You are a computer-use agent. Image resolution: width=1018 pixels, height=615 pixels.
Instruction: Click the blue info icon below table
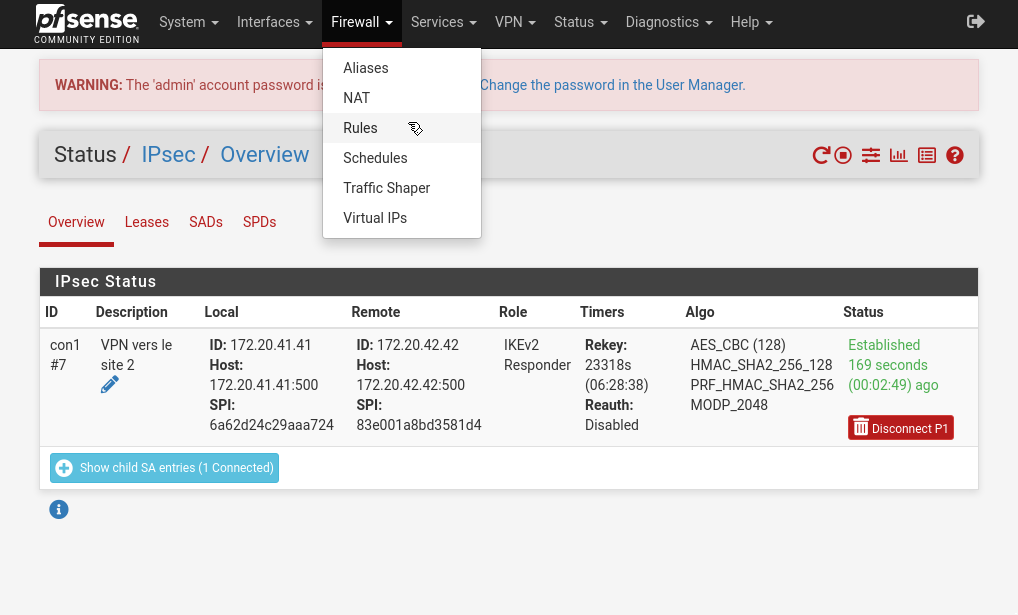coord(59,510)
